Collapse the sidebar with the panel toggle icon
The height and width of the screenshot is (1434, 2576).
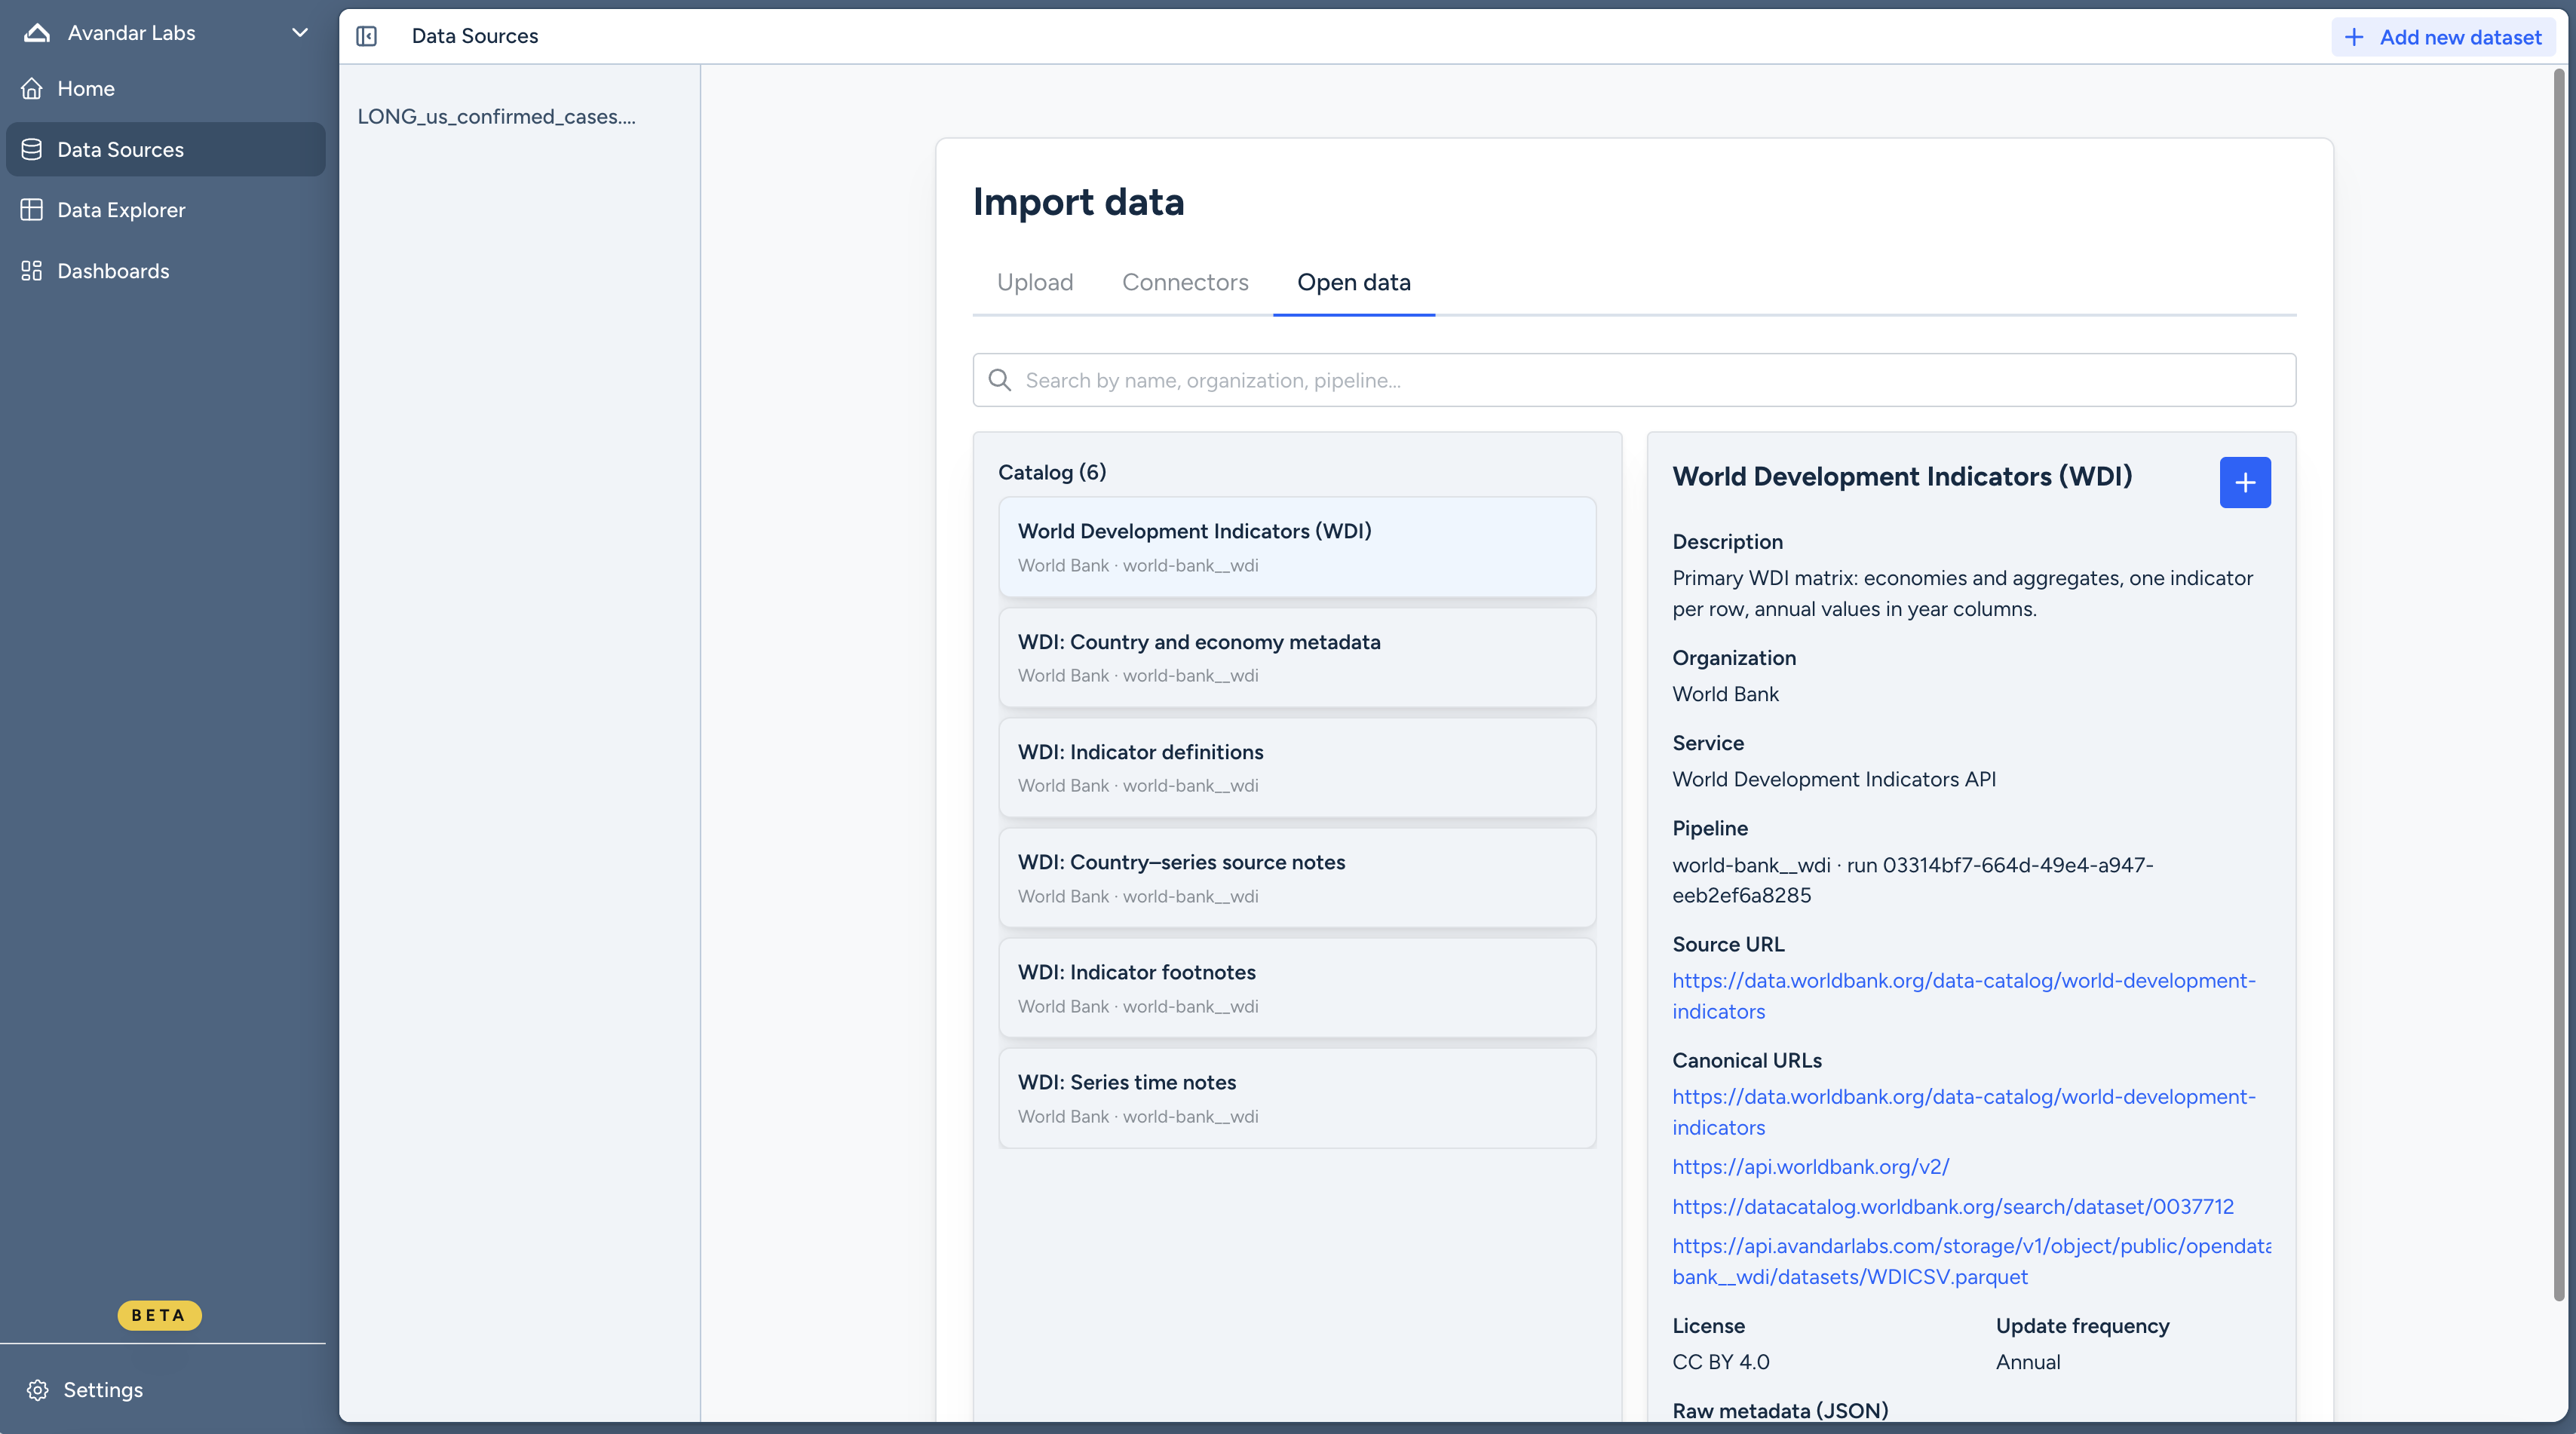click(x=367, y=36)
